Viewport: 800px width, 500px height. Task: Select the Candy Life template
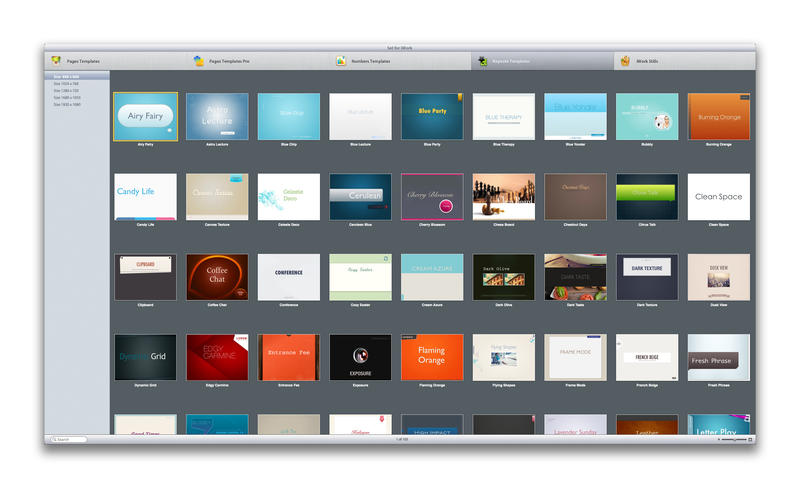coord(145,197)
